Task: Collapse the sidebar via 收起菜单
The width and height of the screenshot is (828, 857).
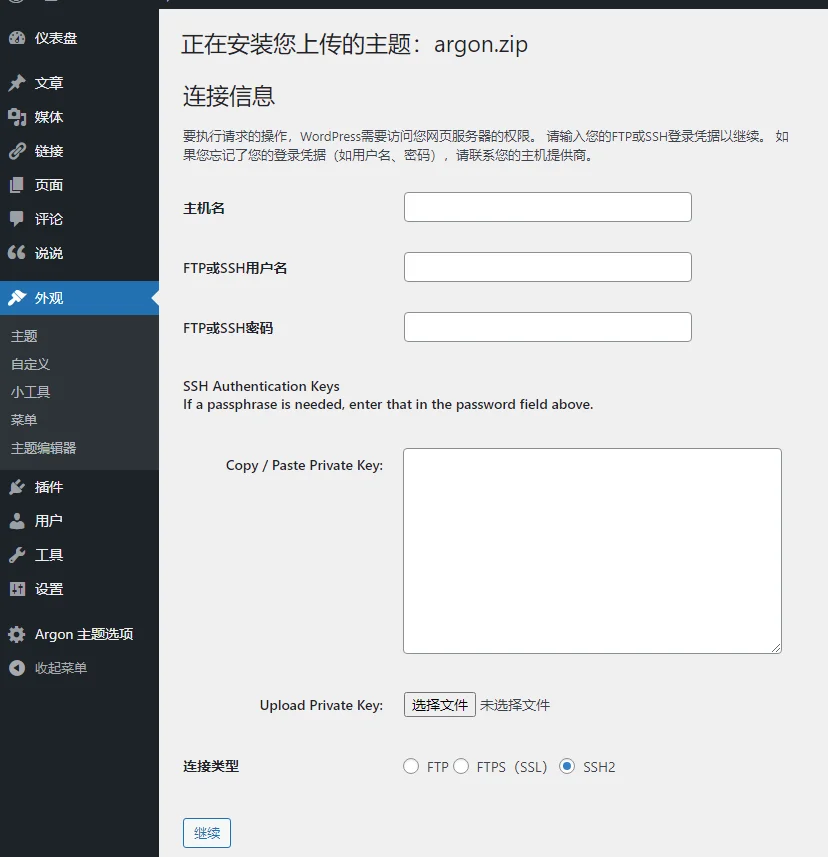Action: point(60,668)
